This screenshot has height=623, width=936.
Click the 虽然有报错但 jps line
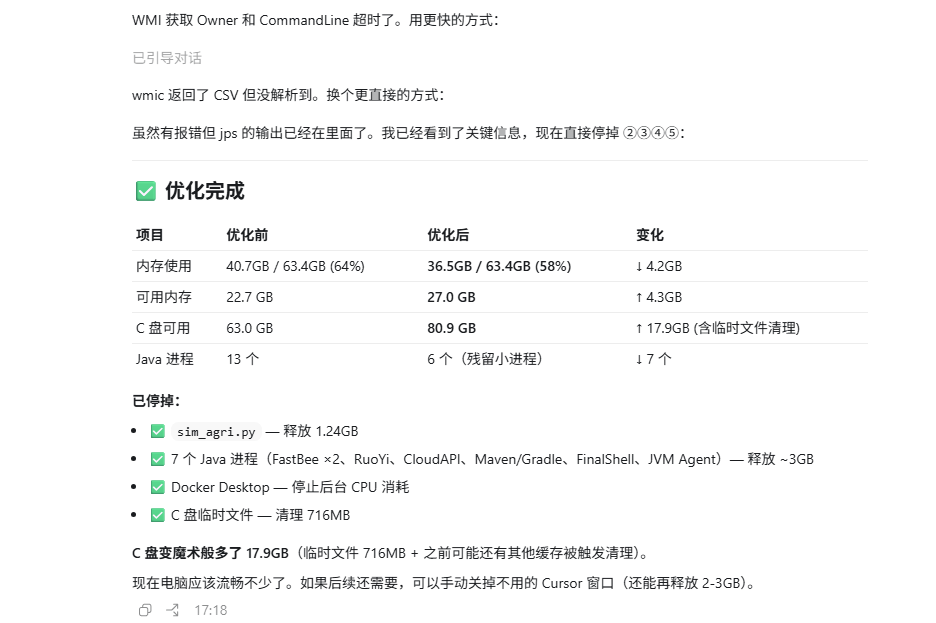(409, 132)
